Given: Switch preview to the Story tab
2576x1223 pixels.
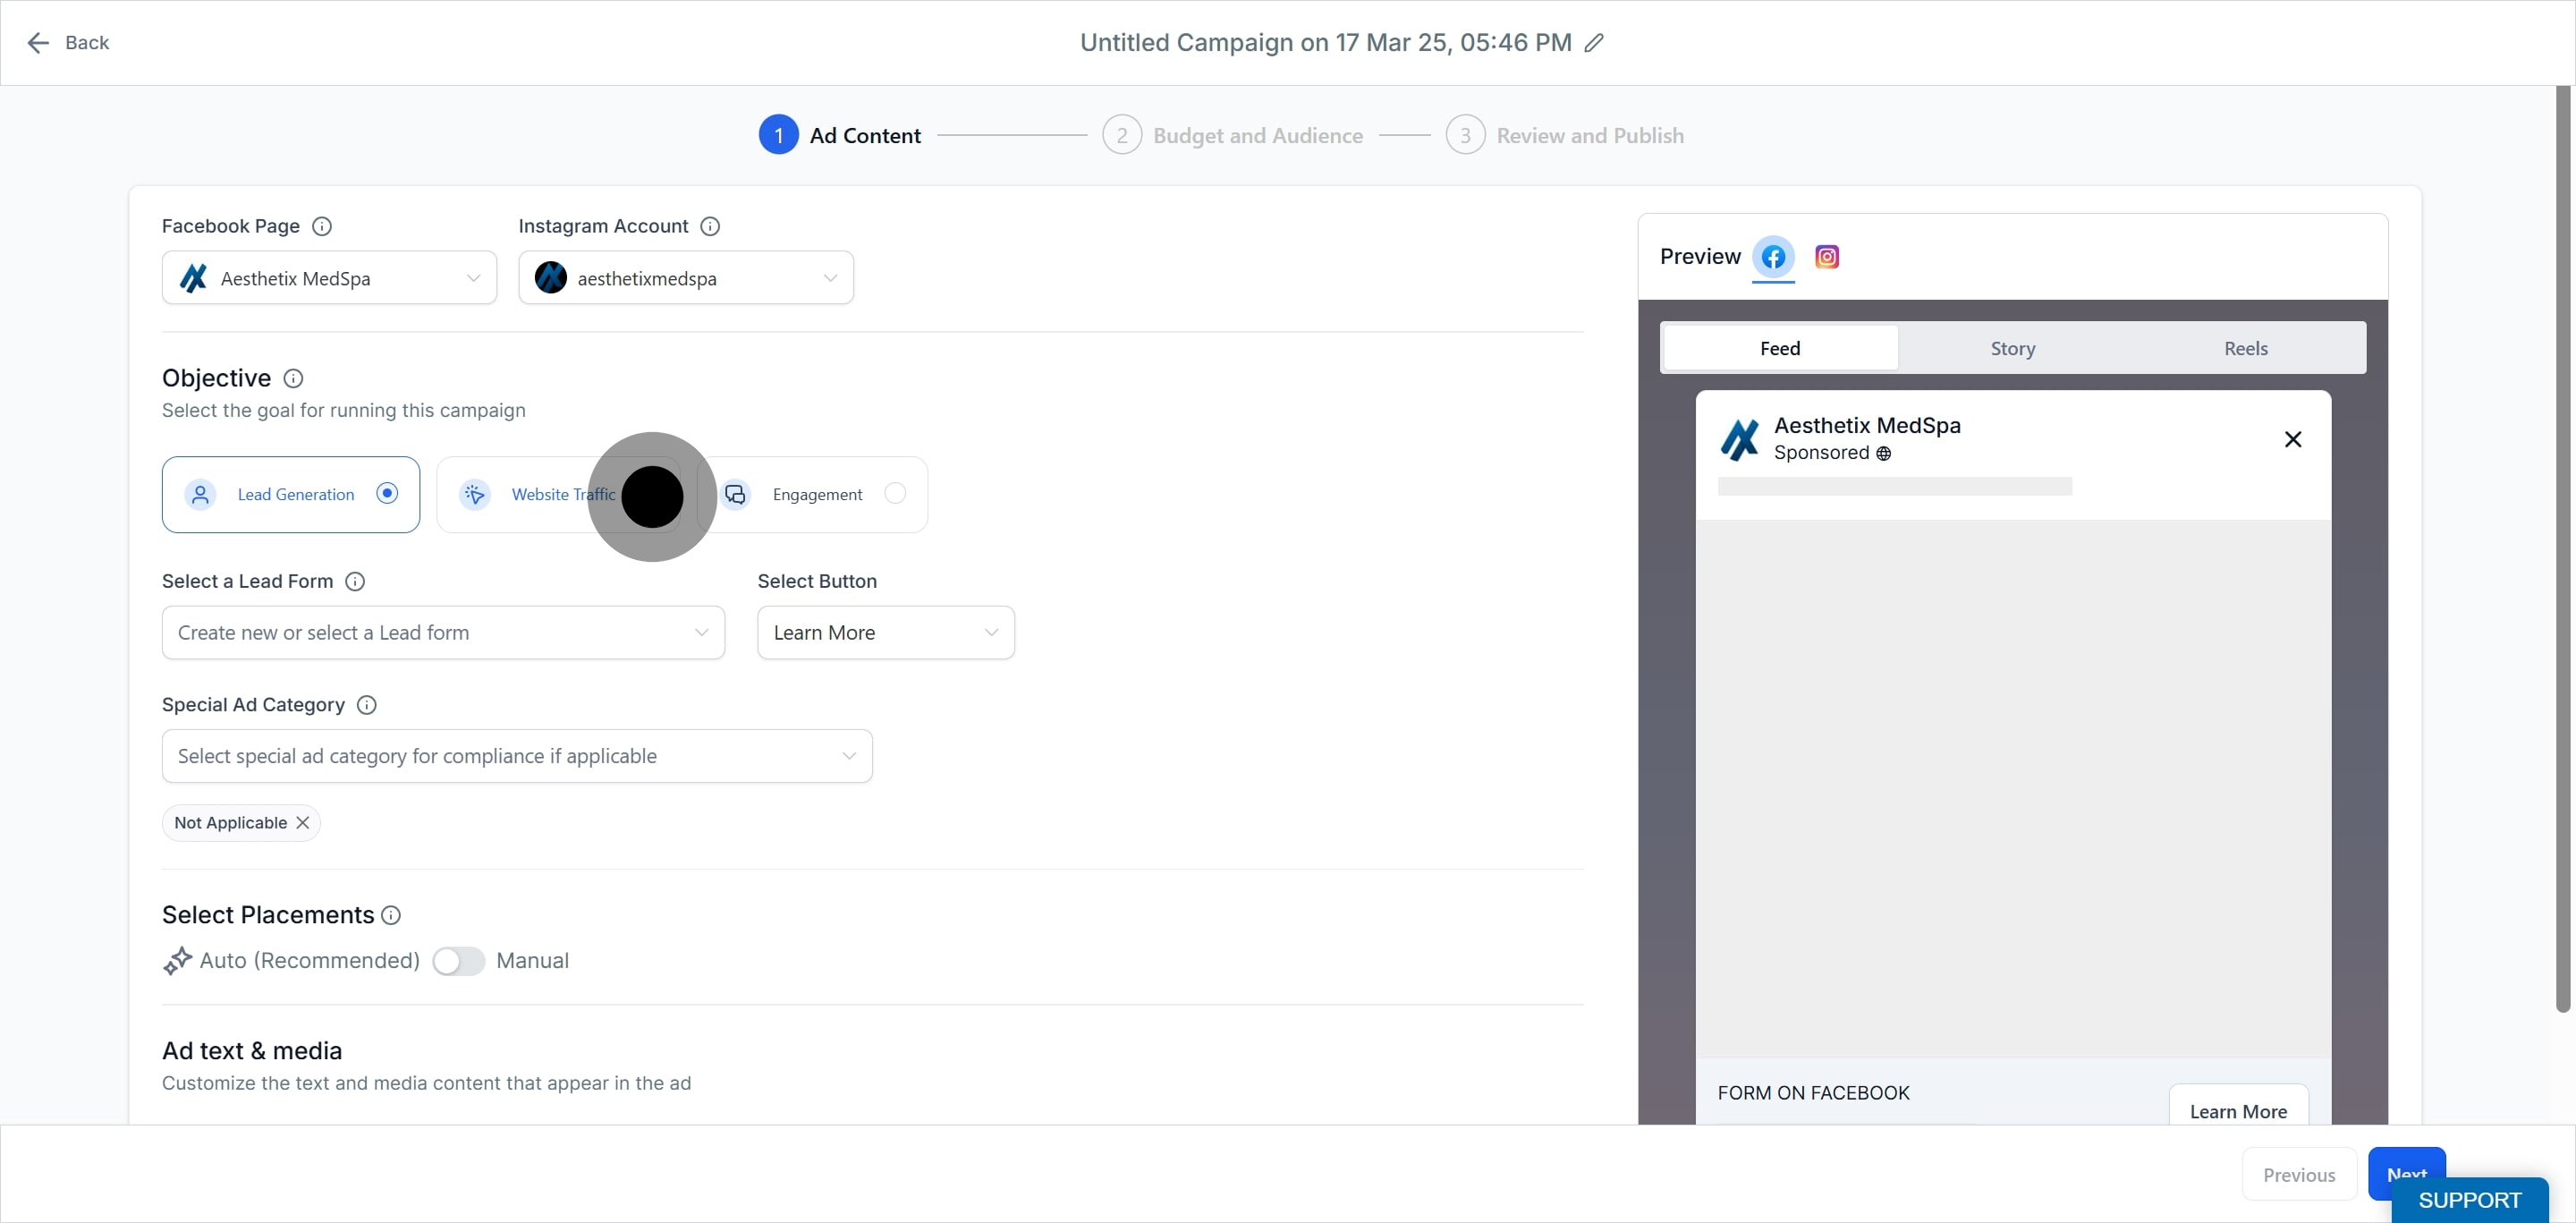Looking at the screenshot, I should [x=2012, y=348].
